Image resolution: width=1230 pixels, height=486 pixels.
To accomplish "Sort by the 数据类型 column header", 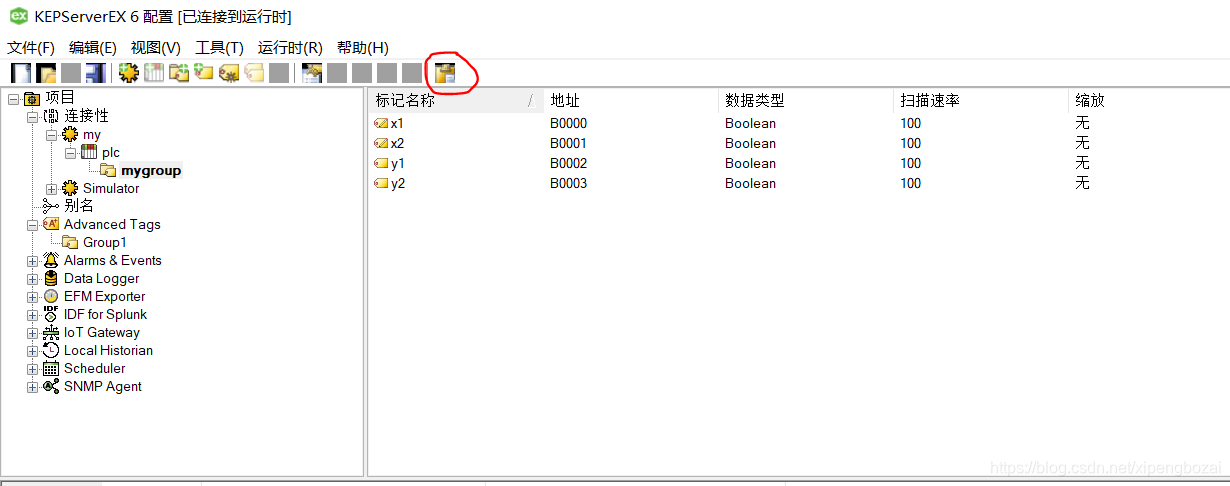I will [806, 100].
